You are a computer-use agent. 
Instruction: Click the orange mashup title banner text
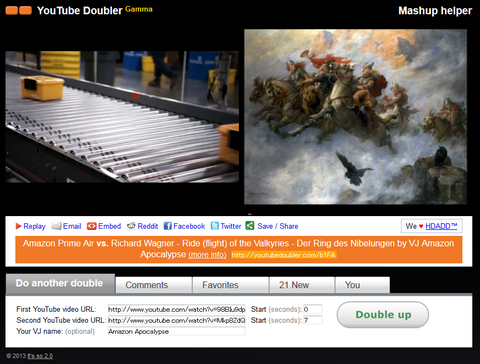[238, 249]
